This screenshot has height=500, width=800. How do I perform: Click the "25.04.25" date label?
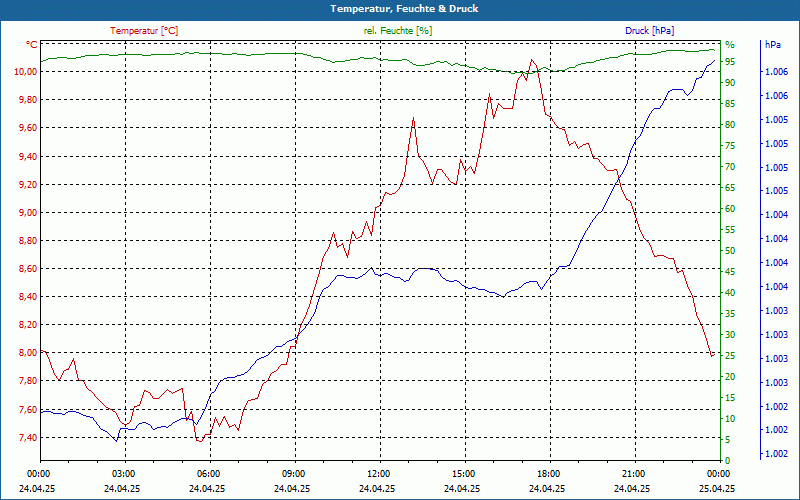(717, 488)
